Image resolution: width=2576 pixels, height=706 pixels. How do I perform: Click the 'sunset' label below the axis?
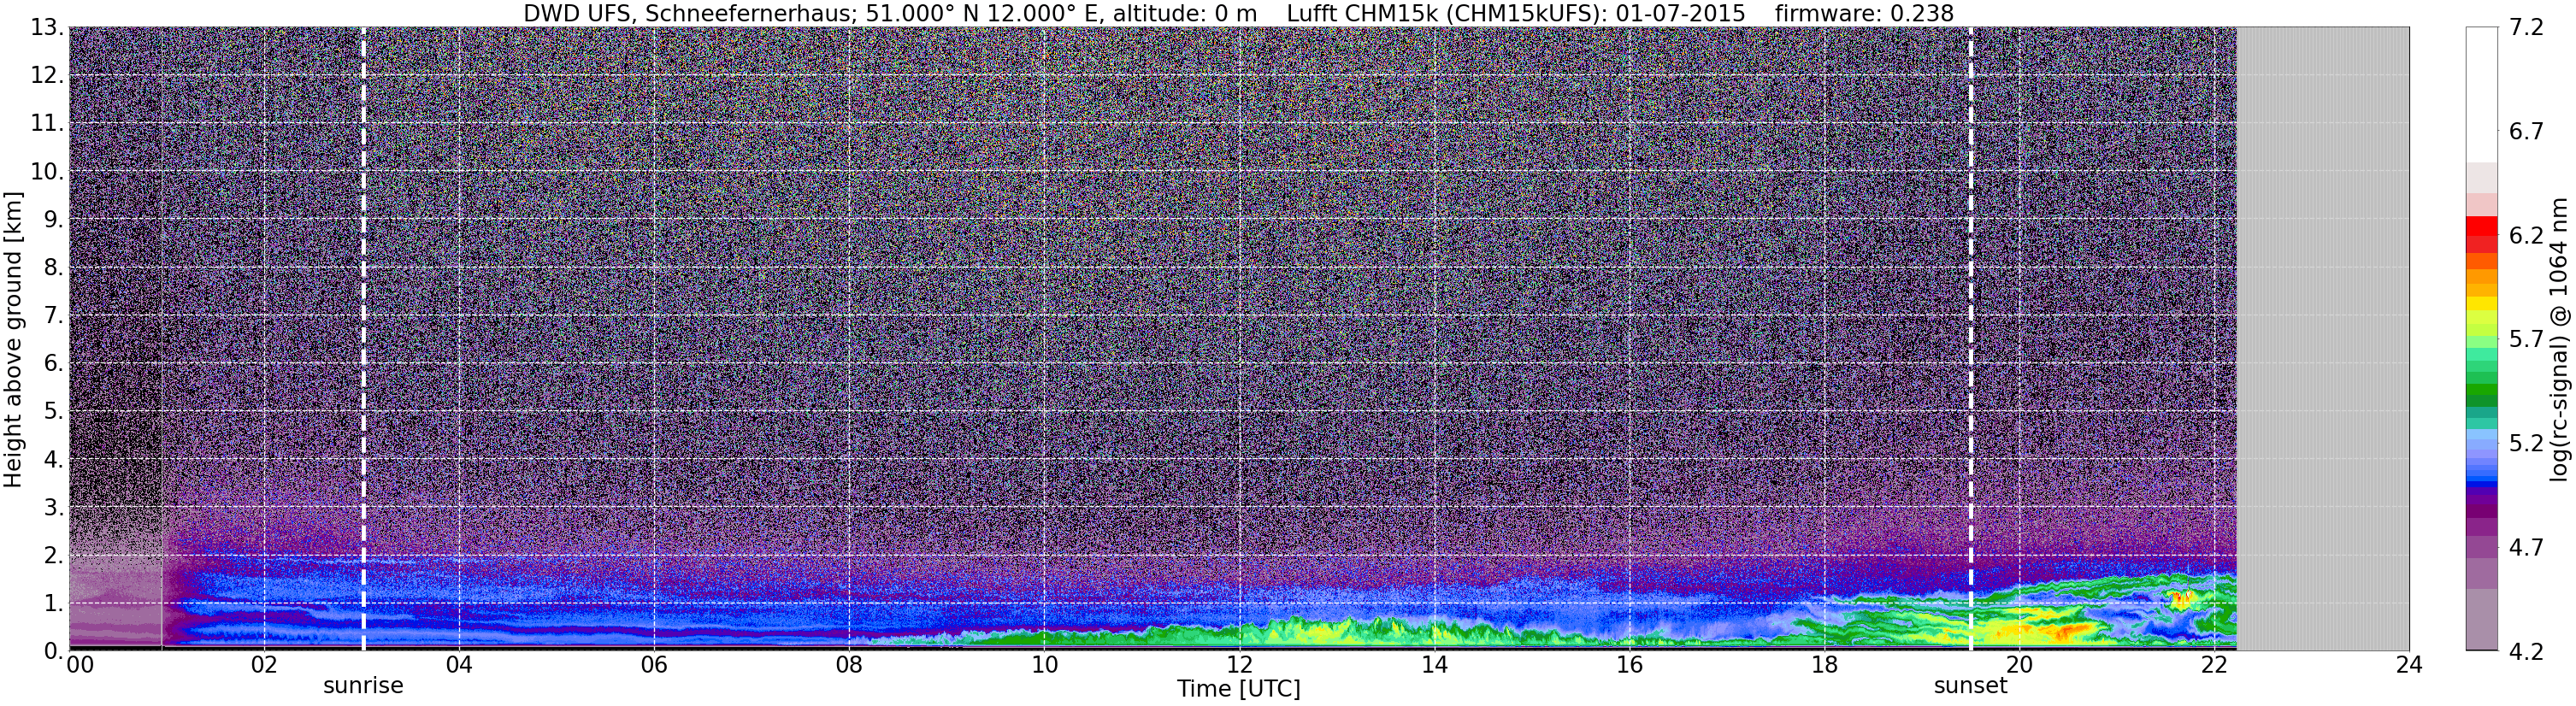coord(1970,686)
